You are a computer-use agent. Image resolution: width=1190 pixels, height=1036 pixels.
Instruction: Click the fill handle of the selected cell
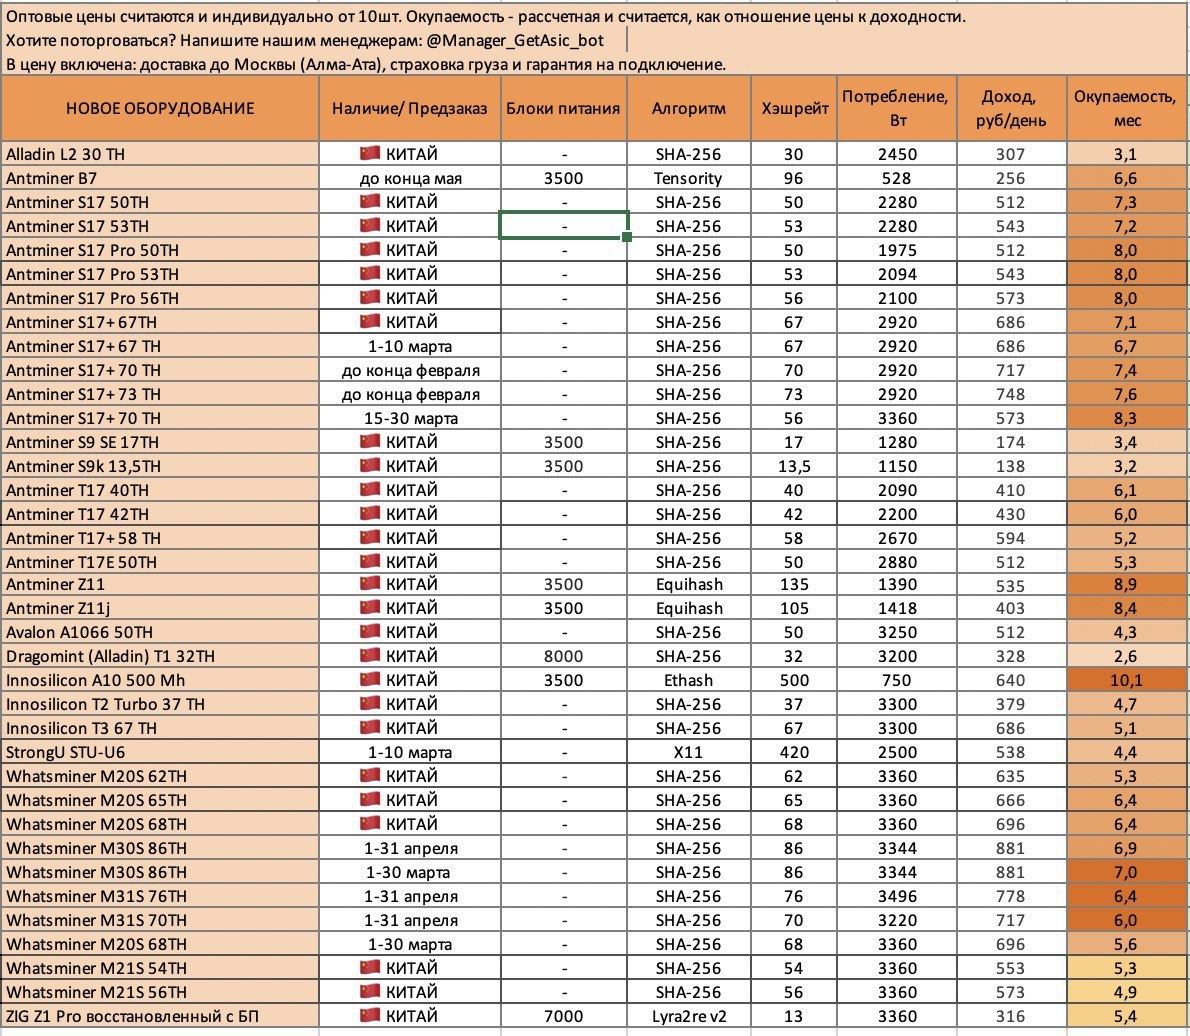click(x=627, y=238)
